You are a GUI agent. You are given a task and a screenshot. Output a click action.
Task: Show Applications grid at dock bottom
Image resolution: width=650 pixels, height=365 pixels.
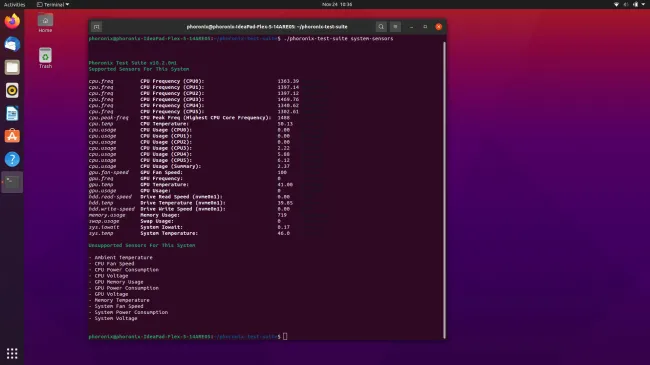12,353
